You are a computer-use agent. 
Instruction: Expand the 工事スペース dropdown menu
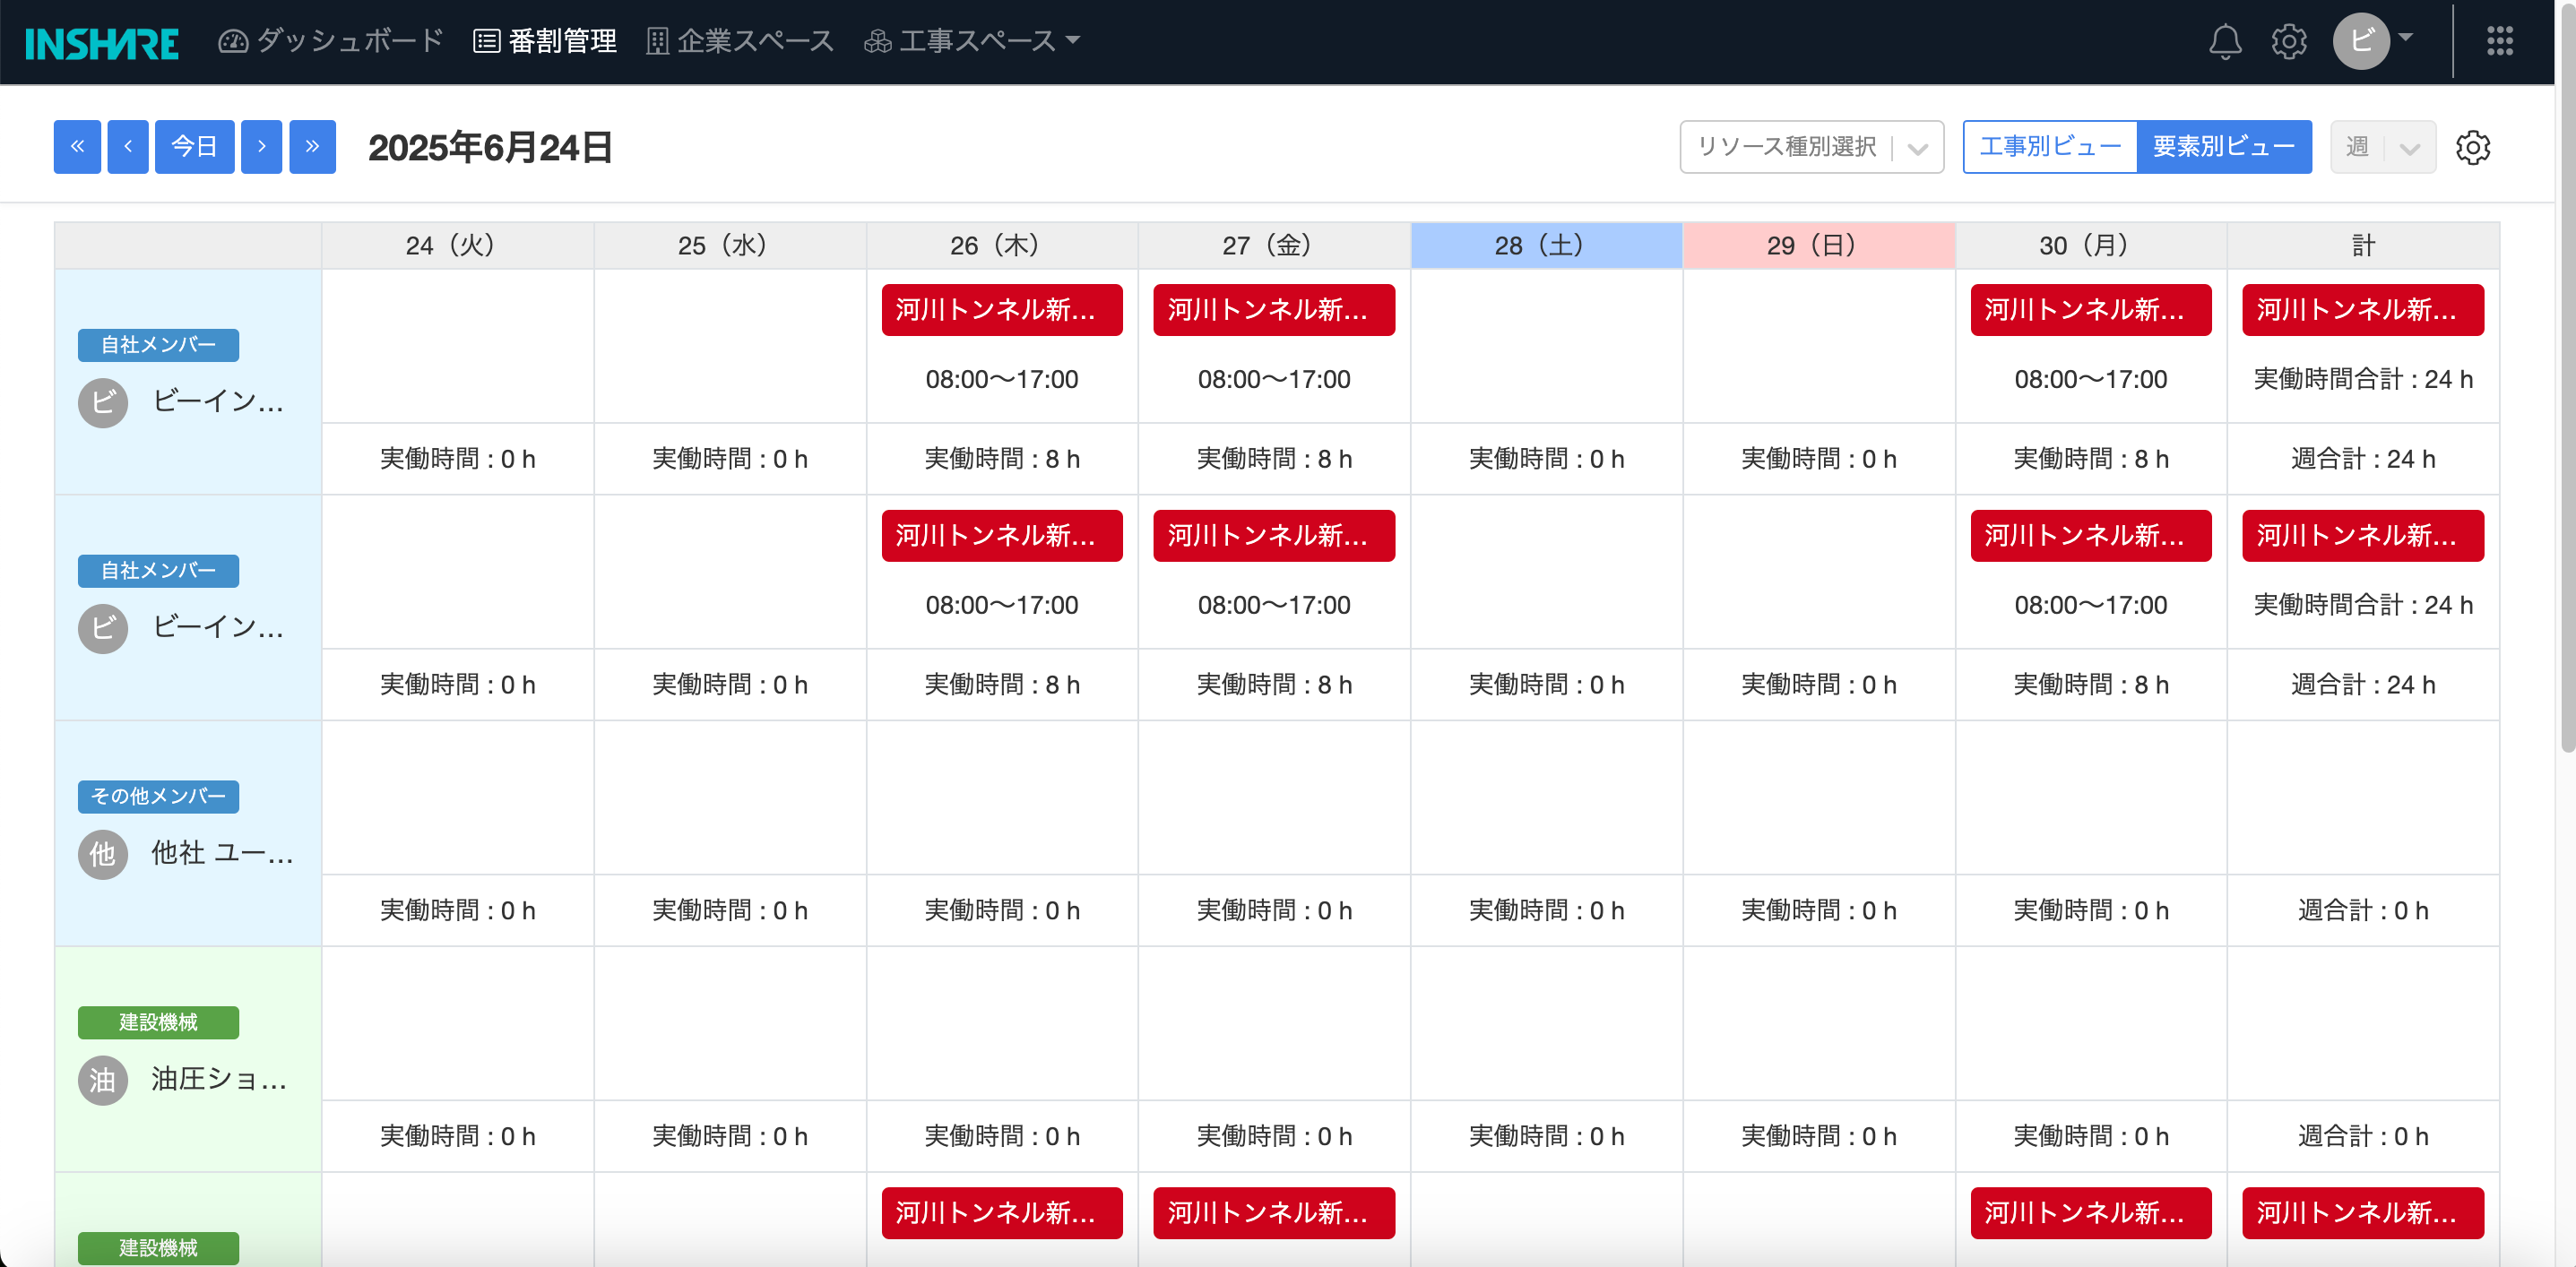click(x=972, y=41)
